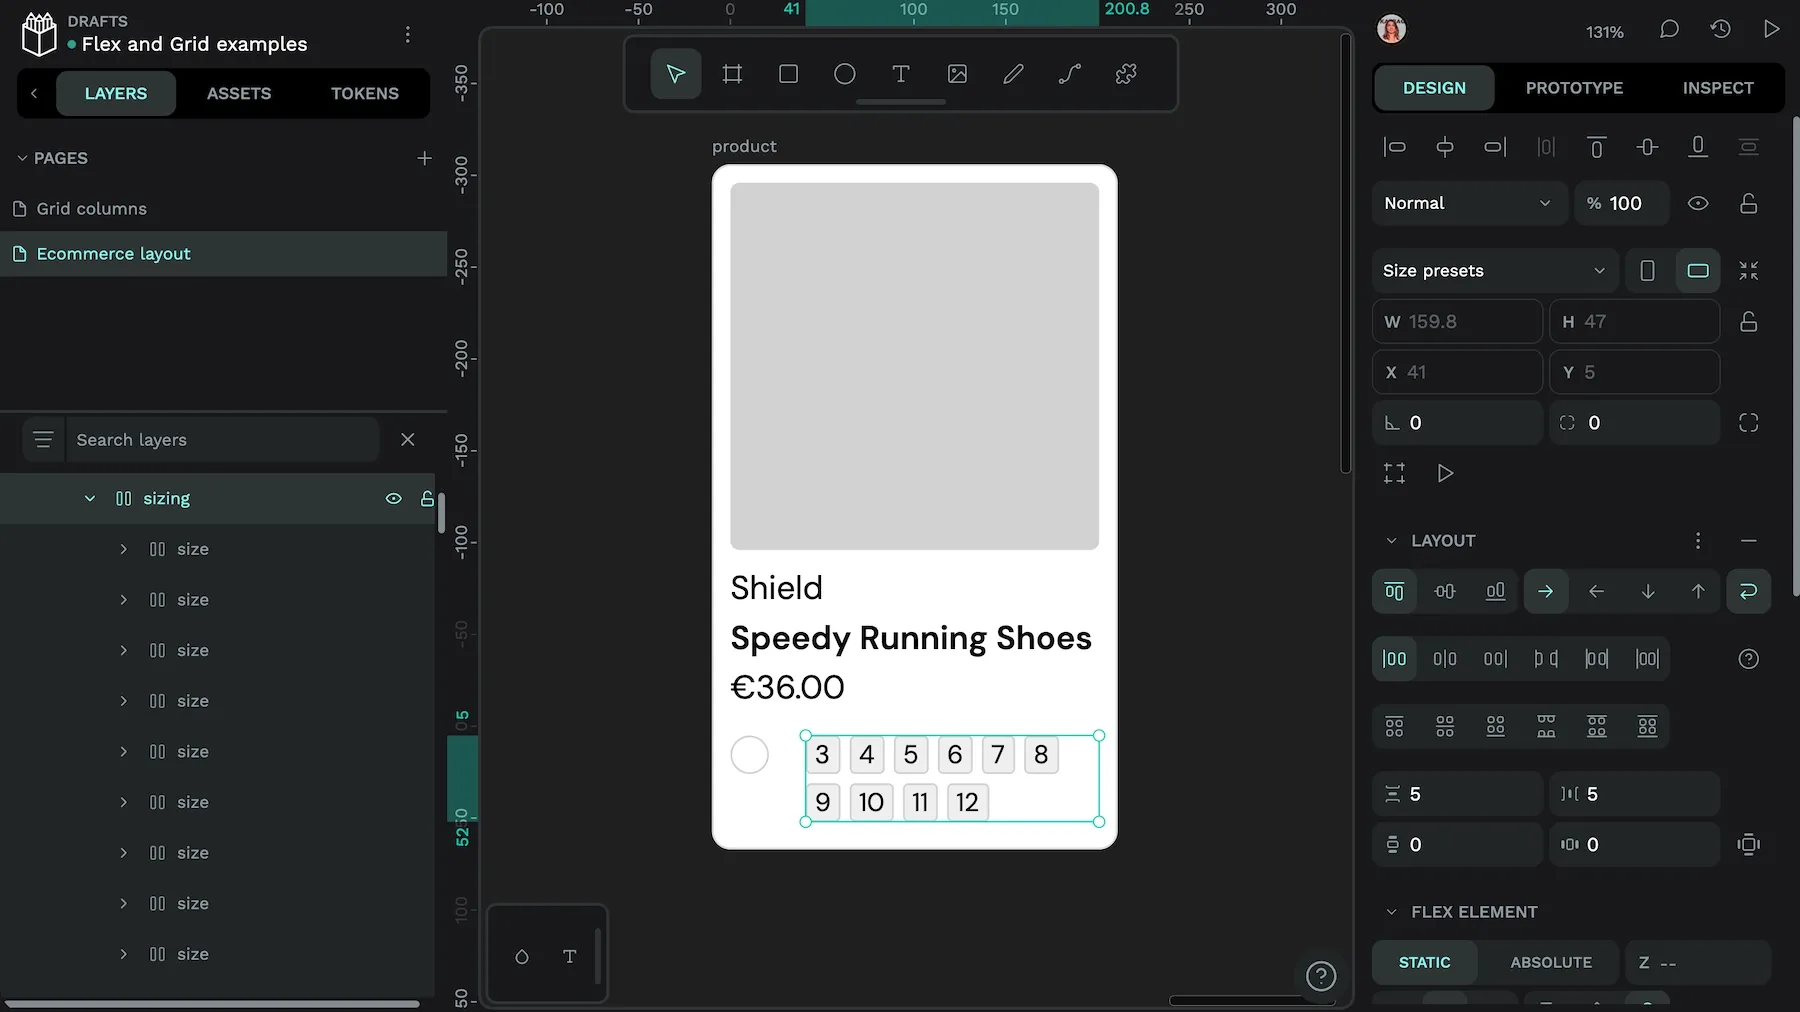
Task: Open the Size presets dropdown
Action: [x=1493, y=271]
